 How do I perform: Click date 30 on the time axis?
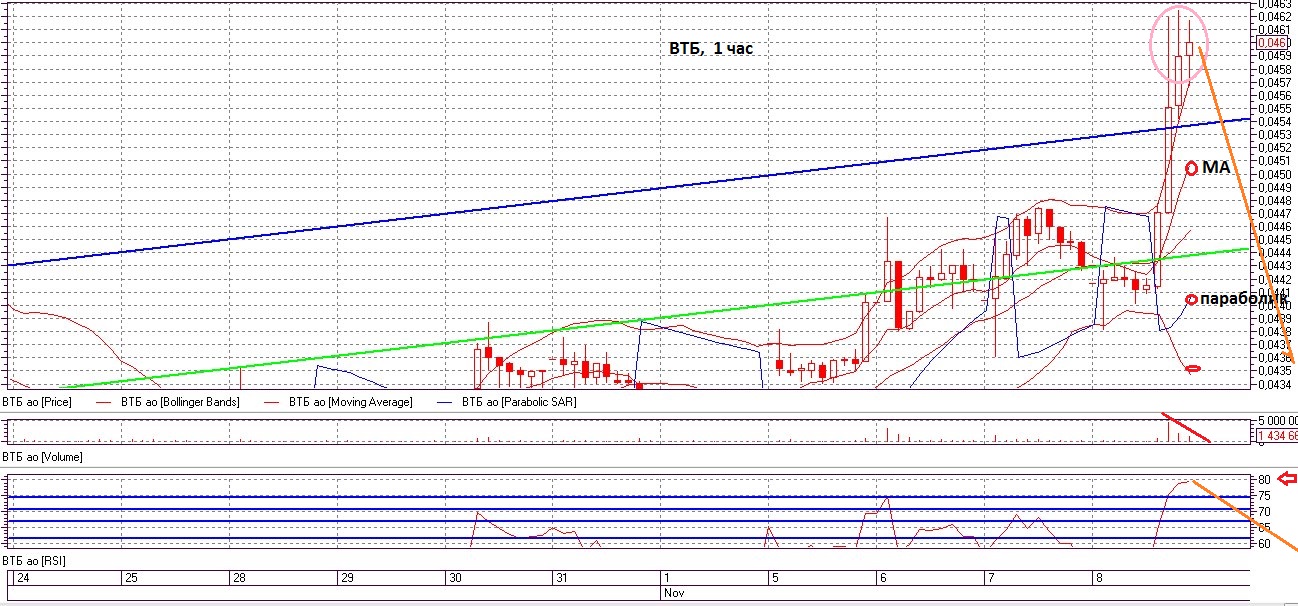coord(455,578)
